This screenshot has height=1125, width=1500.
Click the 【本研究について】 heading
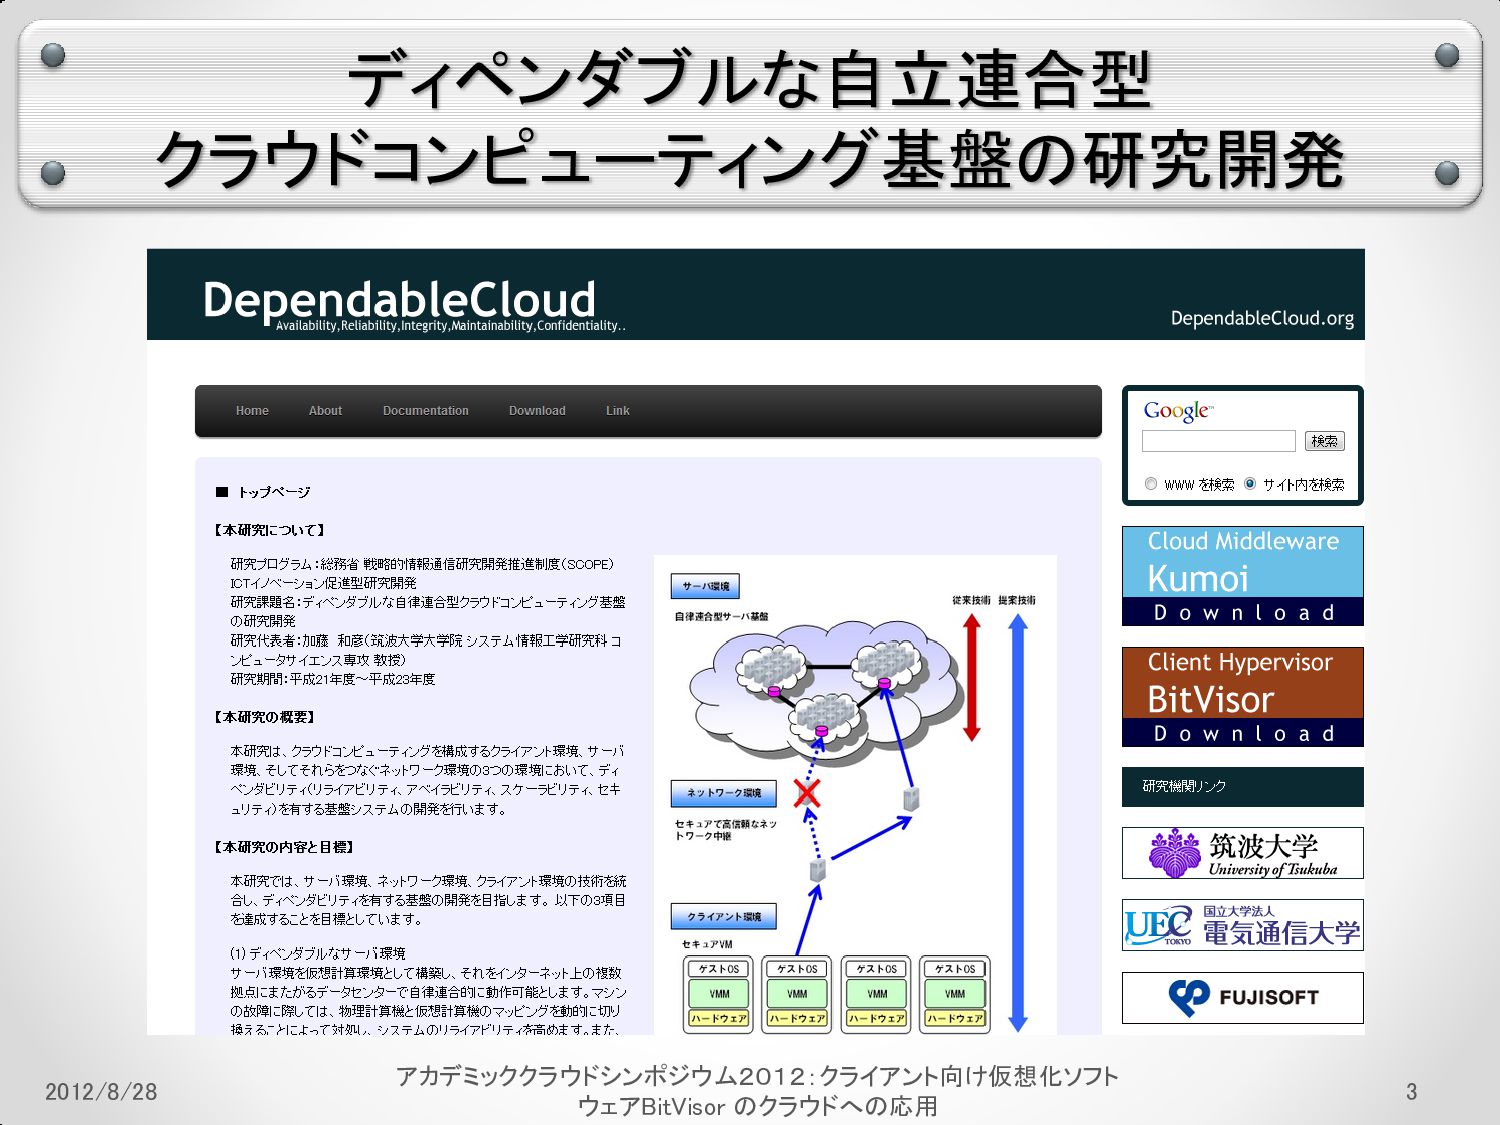tap(269, 530)
